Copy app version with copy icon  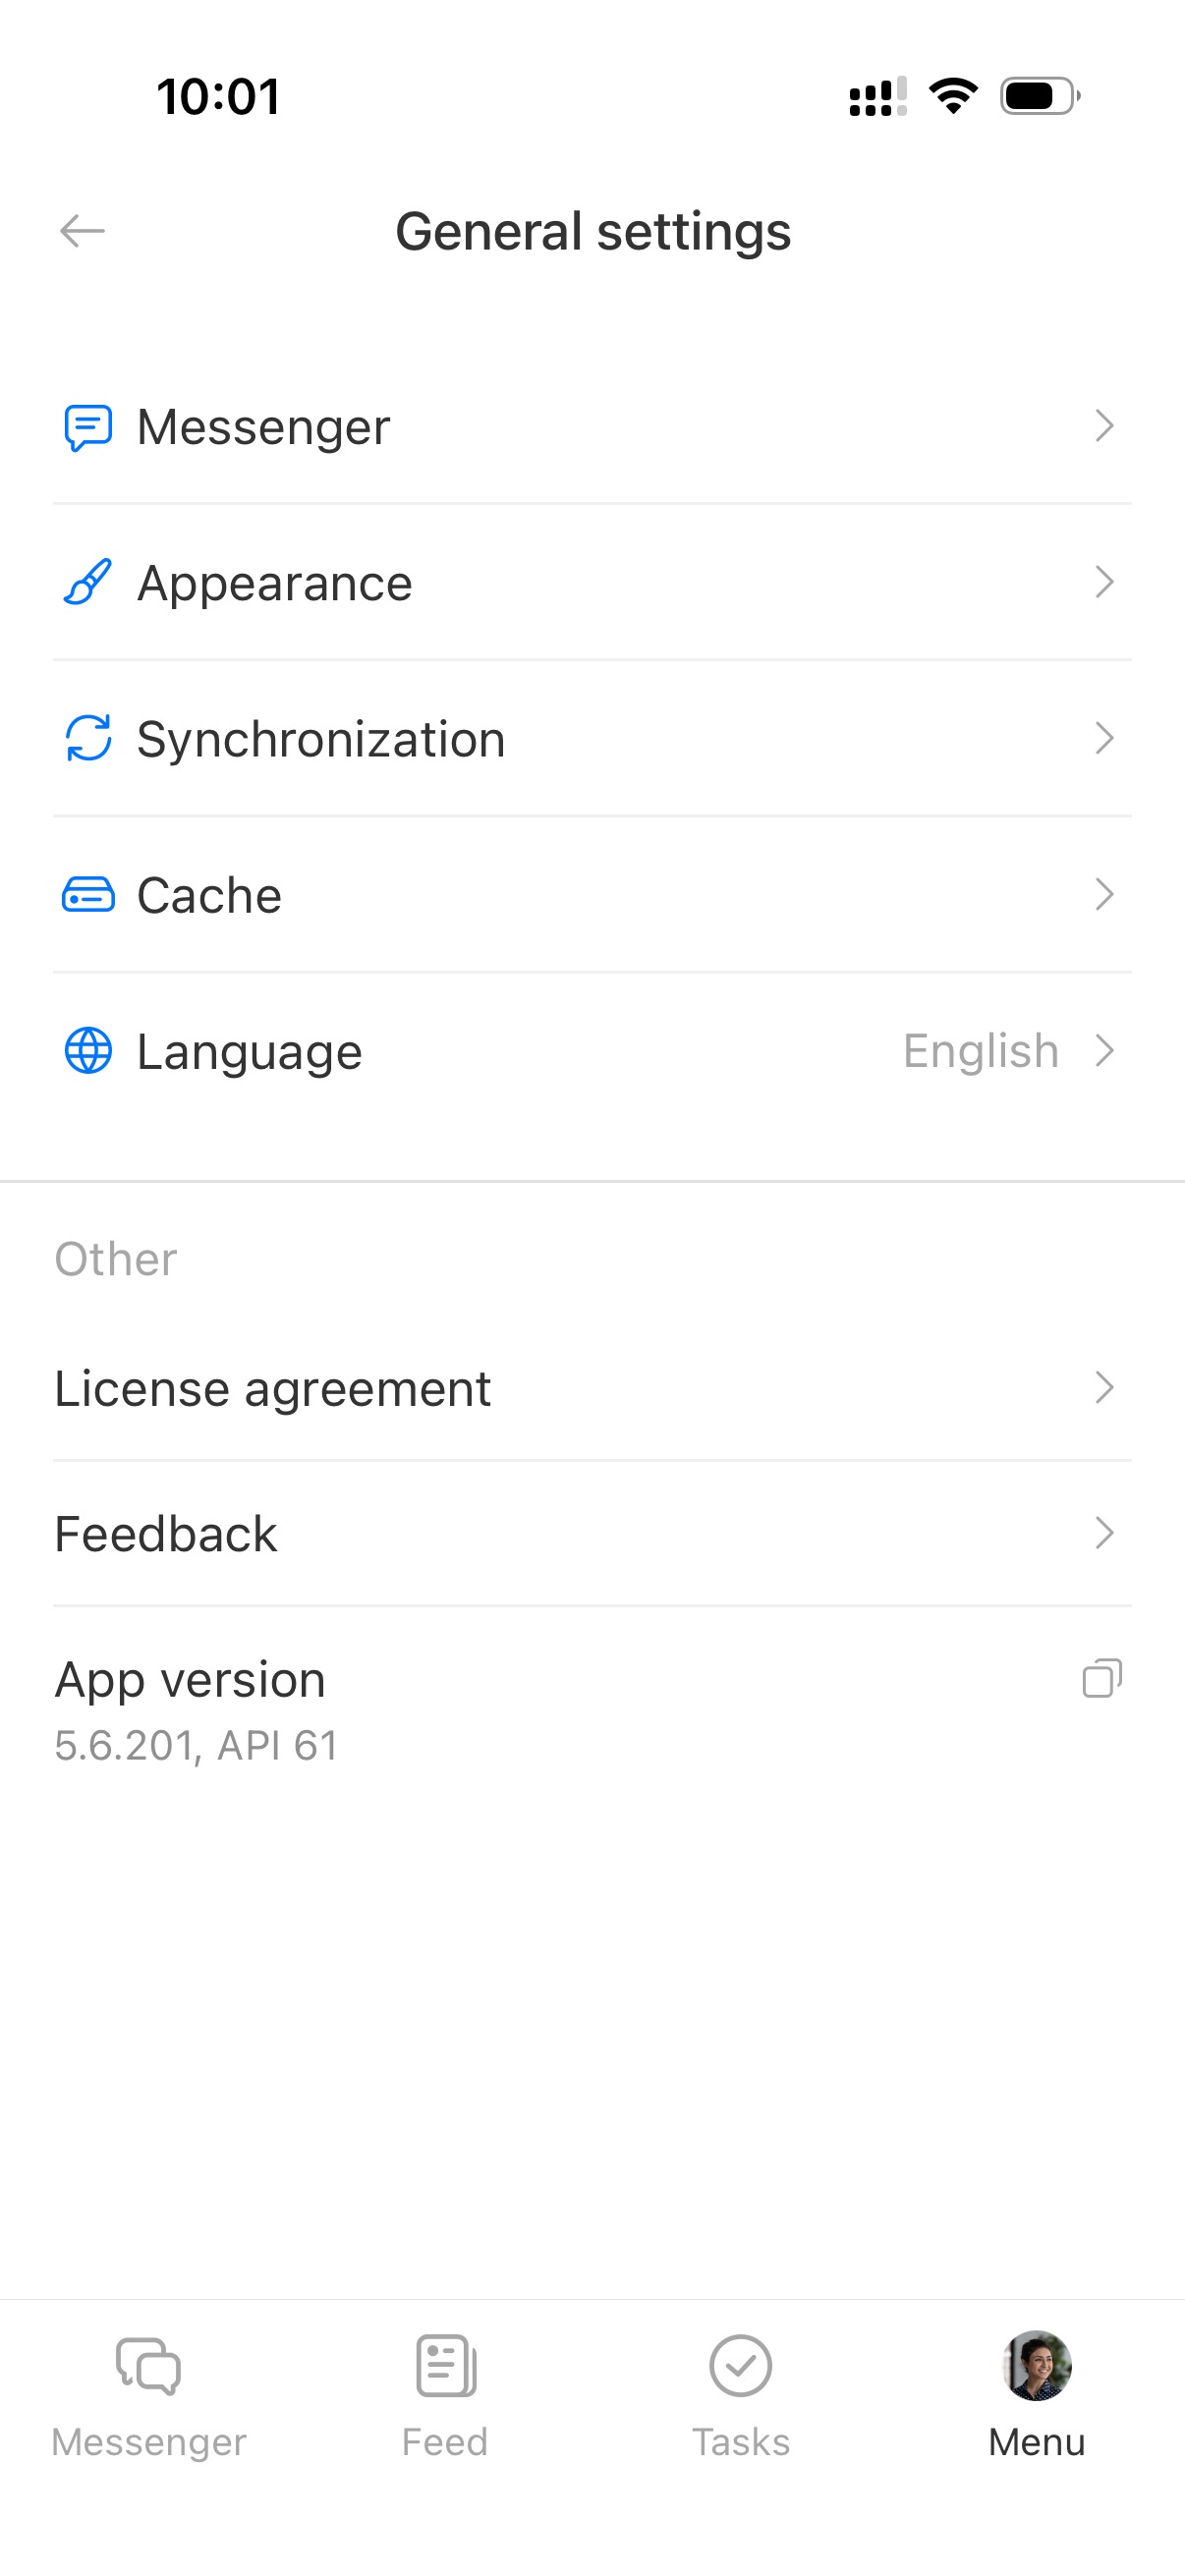[x=1102, y=1679]
